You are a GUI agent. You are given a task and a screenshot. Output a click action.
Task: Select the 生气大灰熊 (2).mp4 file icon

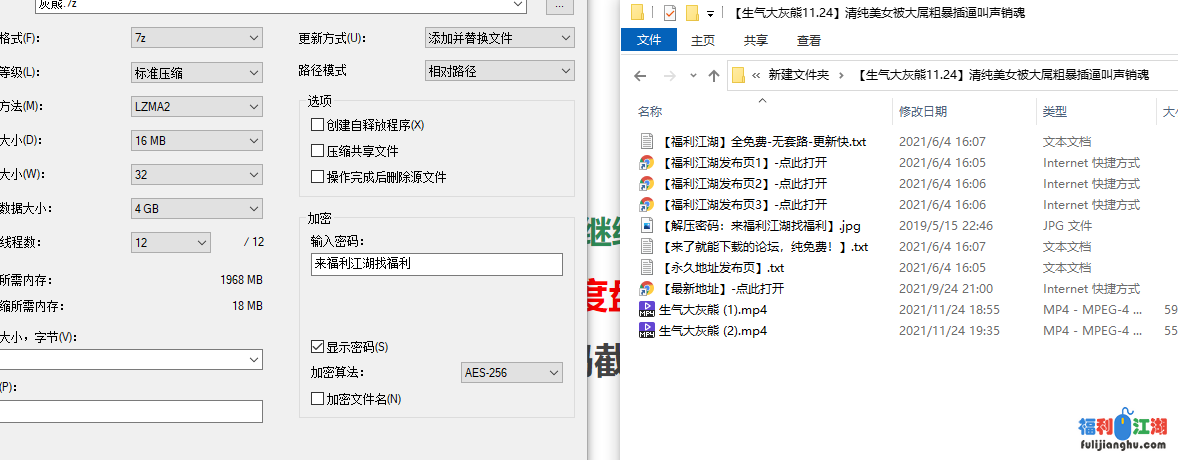[x=646, y=331]
